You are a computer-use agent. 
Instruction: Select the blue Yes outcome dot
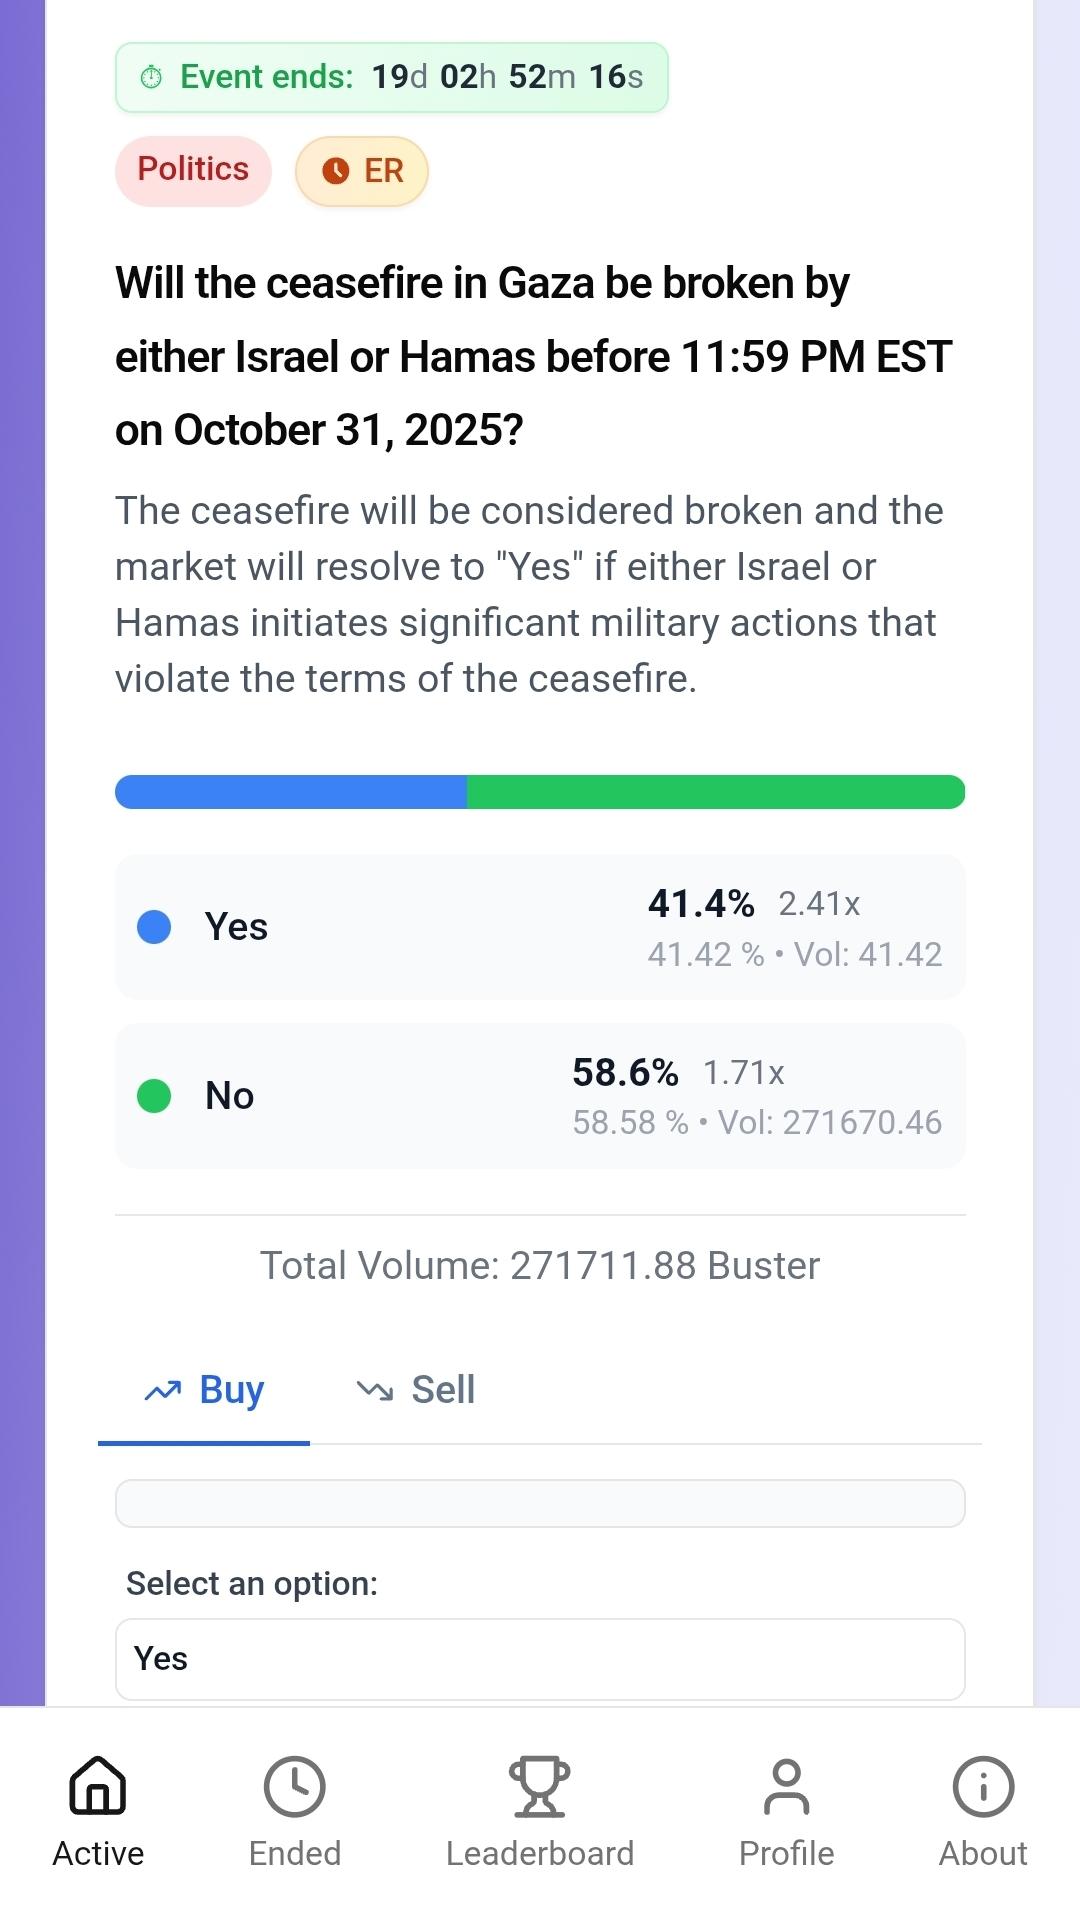point(154,927)
